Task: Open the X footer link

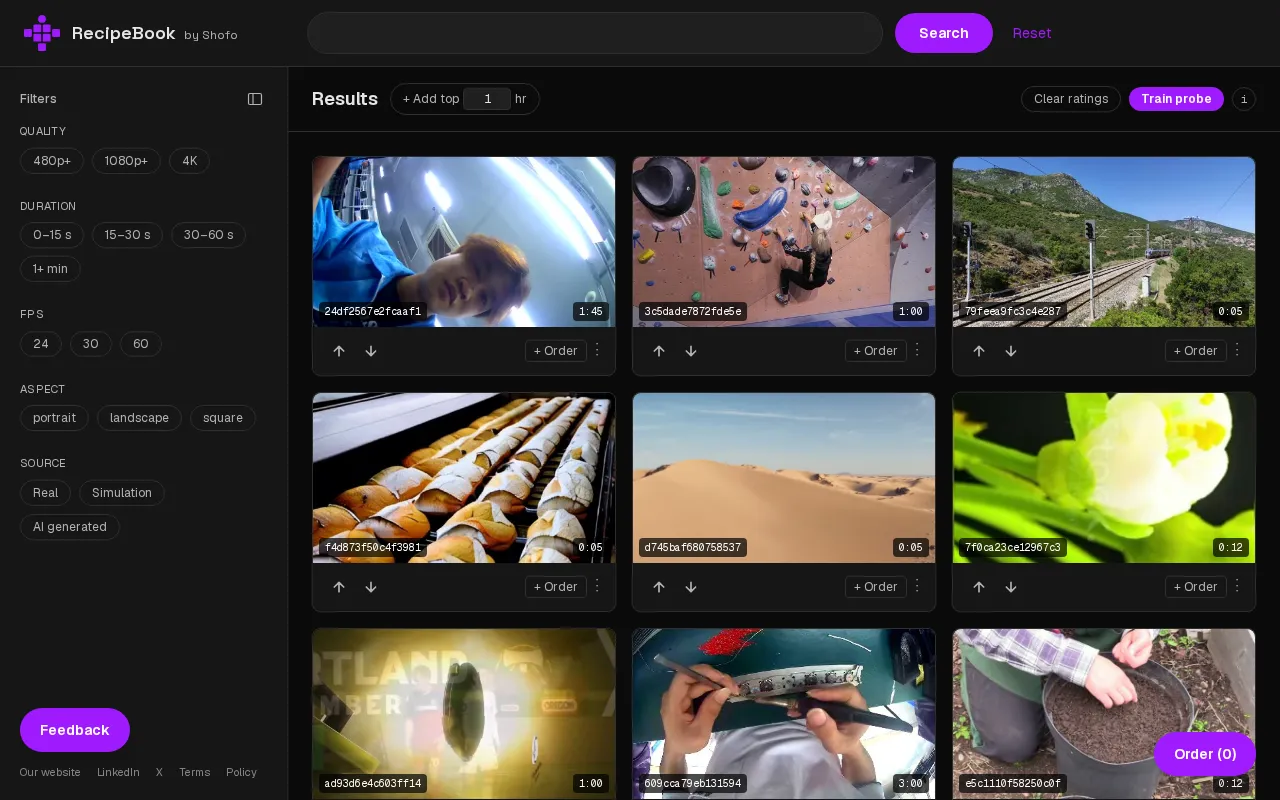Action: [x=159, y=772]
